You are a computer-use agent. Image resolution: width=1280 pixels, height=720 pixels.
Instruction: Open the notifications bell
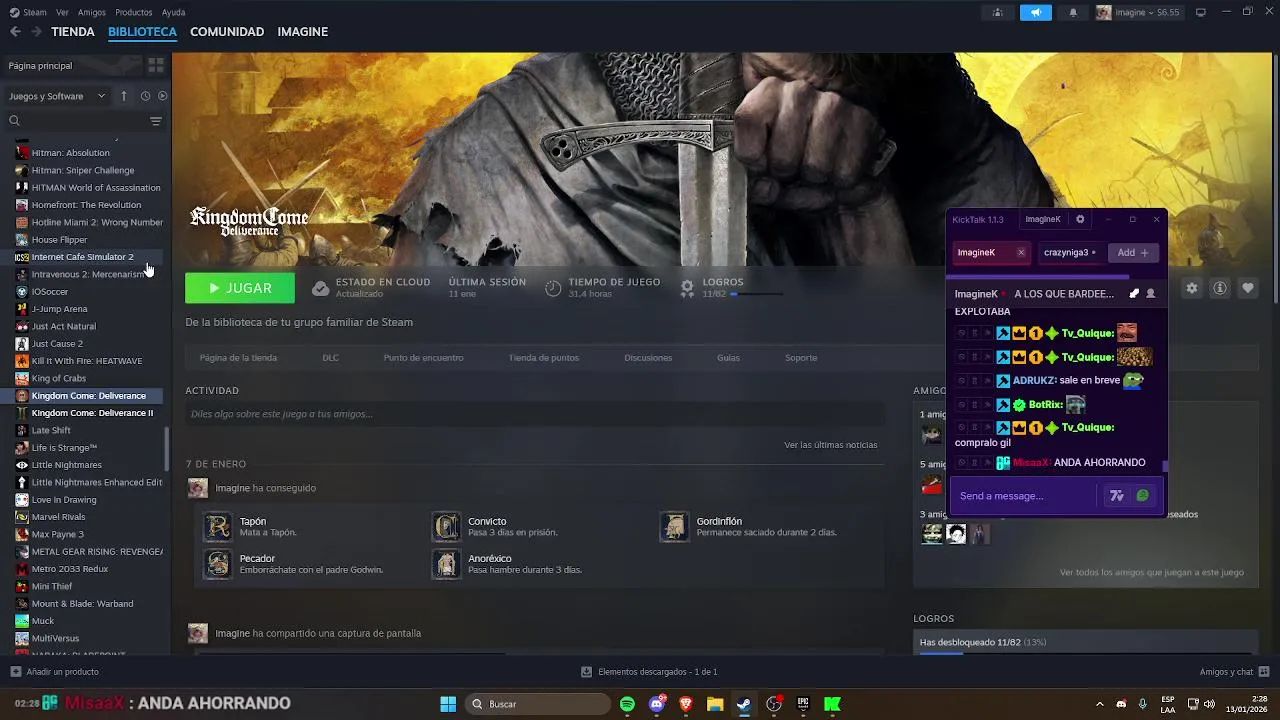(x=1073, y=13)
